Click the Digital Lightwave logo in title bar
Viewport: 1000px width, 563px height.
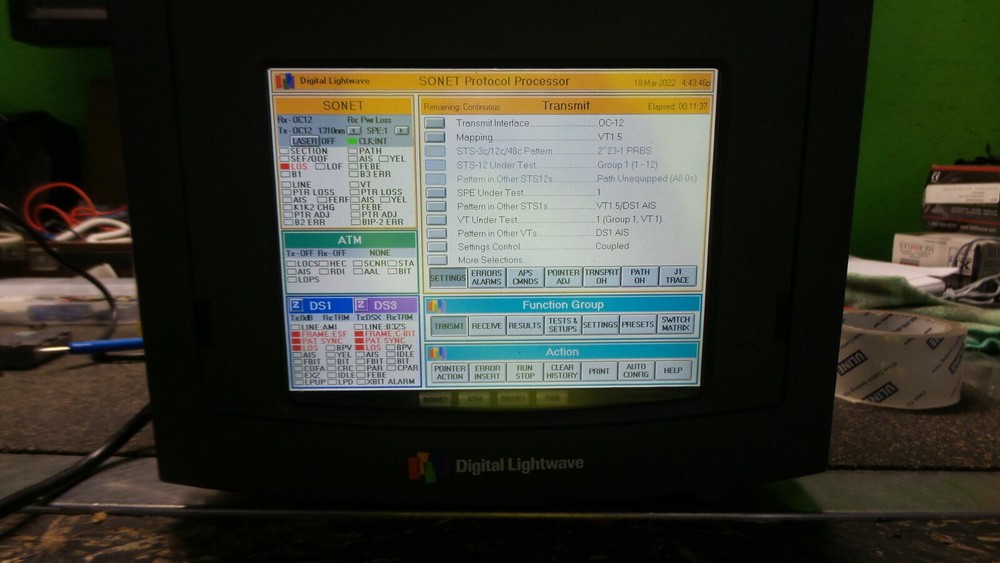coord(284,81)
